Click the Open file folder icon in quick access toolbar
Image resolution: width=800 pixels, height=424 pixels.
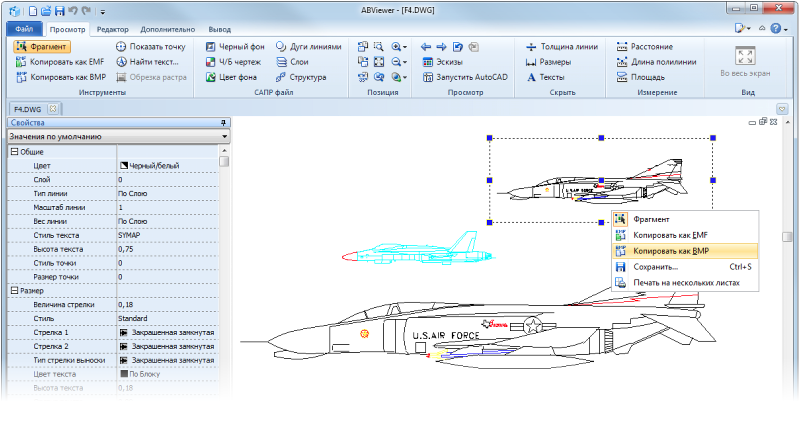(x=46, y=11)
